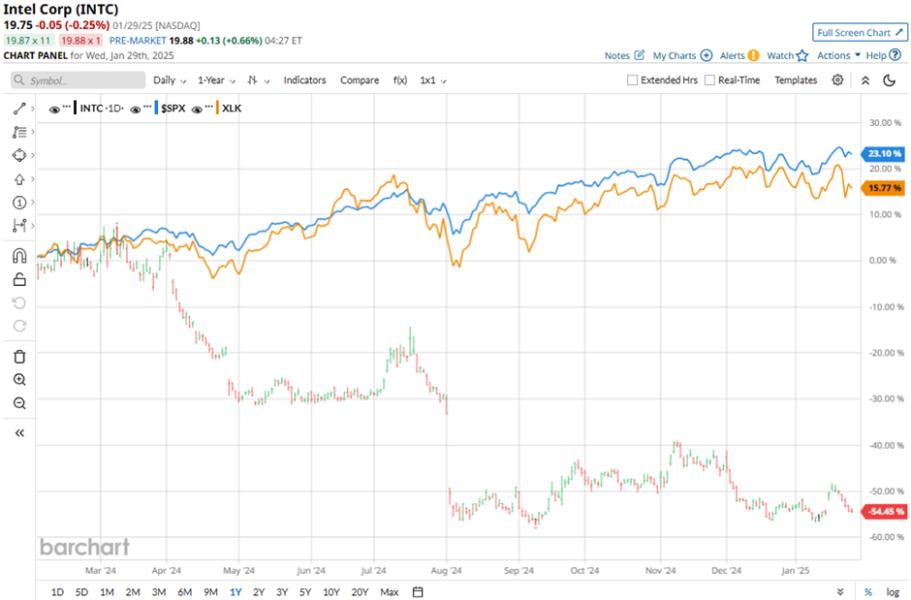Open the Indicators menu
The height and width of the screenshot is (600, 911).
pos(305,80)
